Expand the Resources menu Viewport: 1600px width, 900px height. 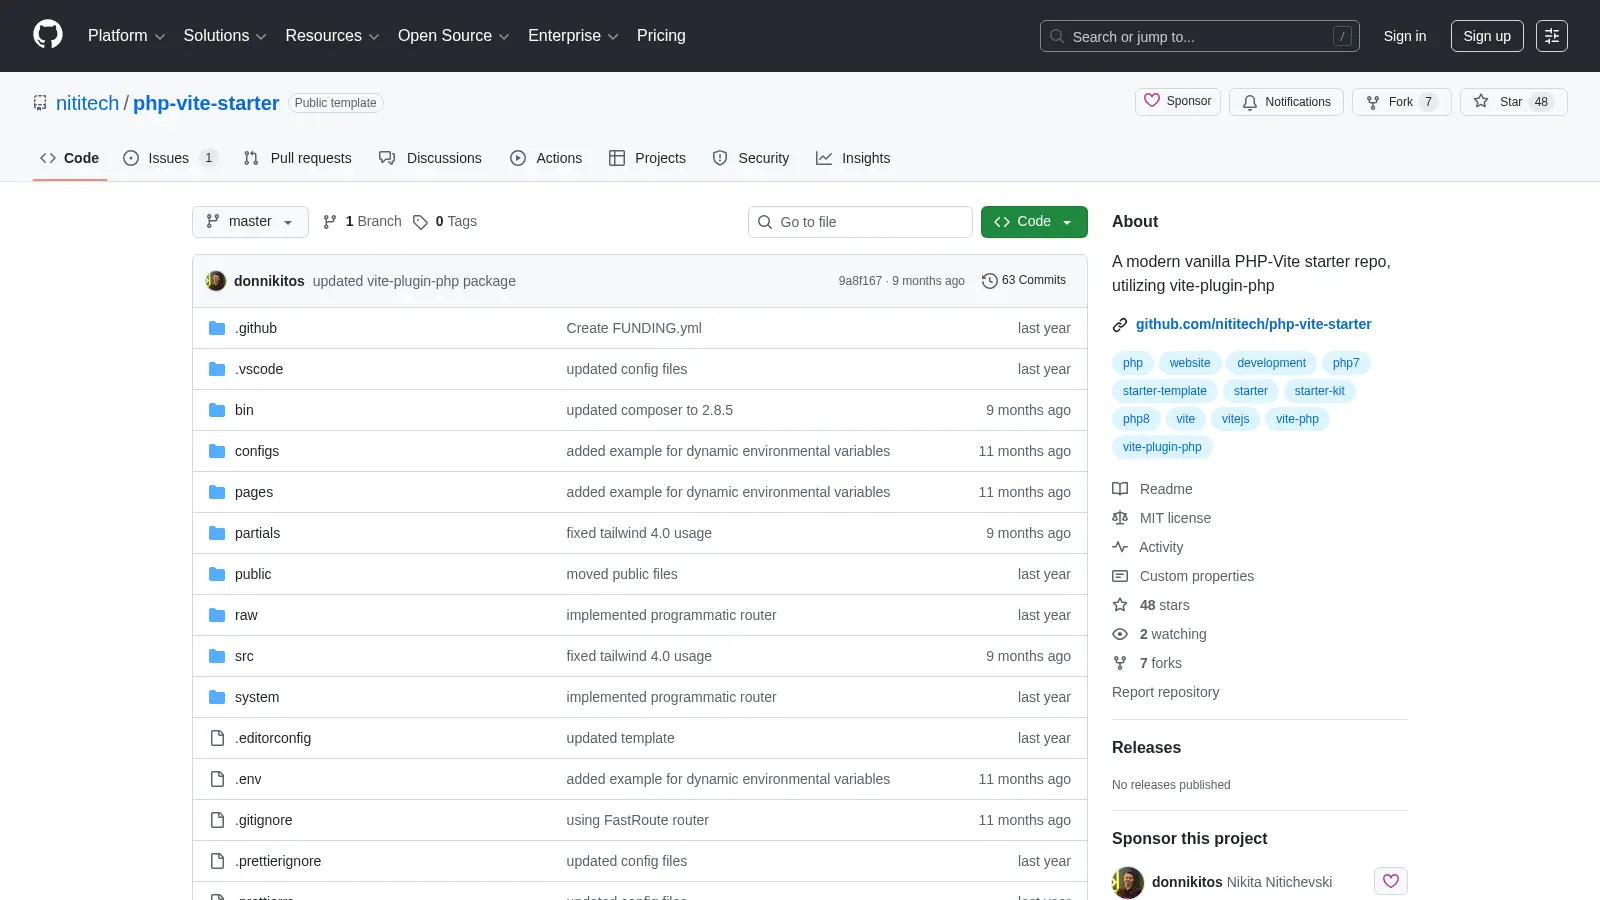click(x=332, y=36)
